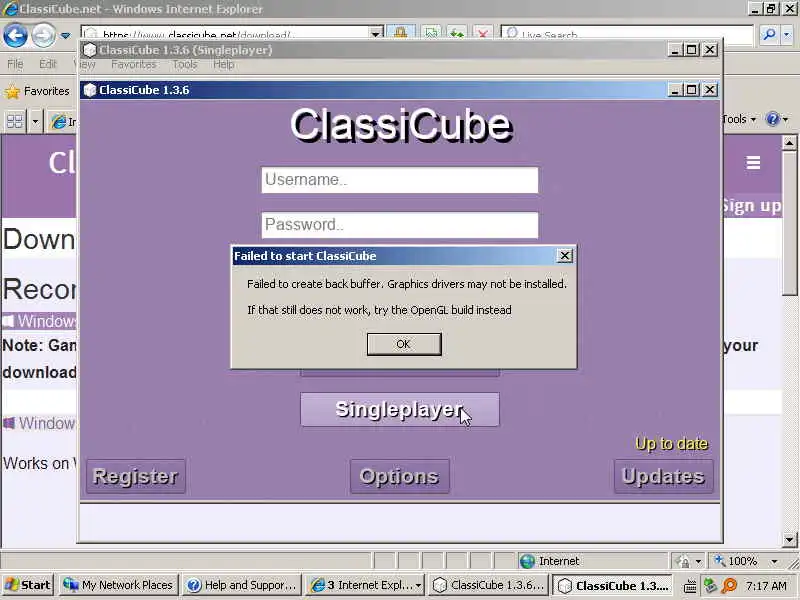Close the Failed to start ClassiCube dialog
800x600 pixels.
coord(564,256)
